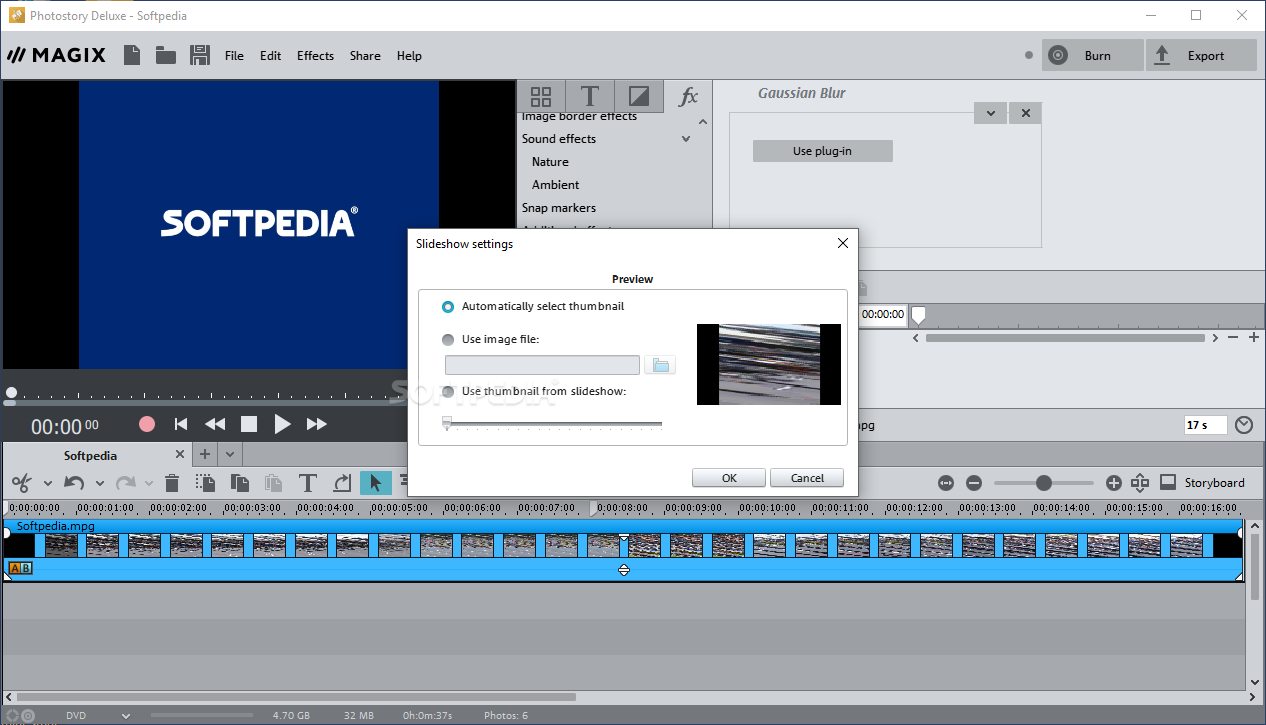
Task: Zoom in the timeline with plus icon
Action: coord(1114,483)
